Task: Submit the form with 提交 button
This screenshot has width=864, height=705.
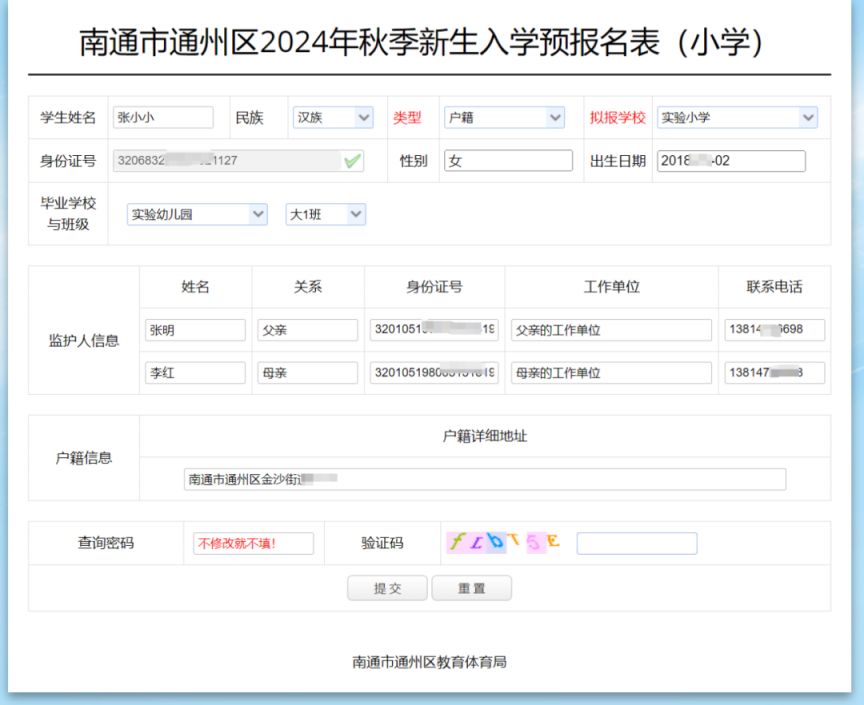Action: tap(387, 588)
